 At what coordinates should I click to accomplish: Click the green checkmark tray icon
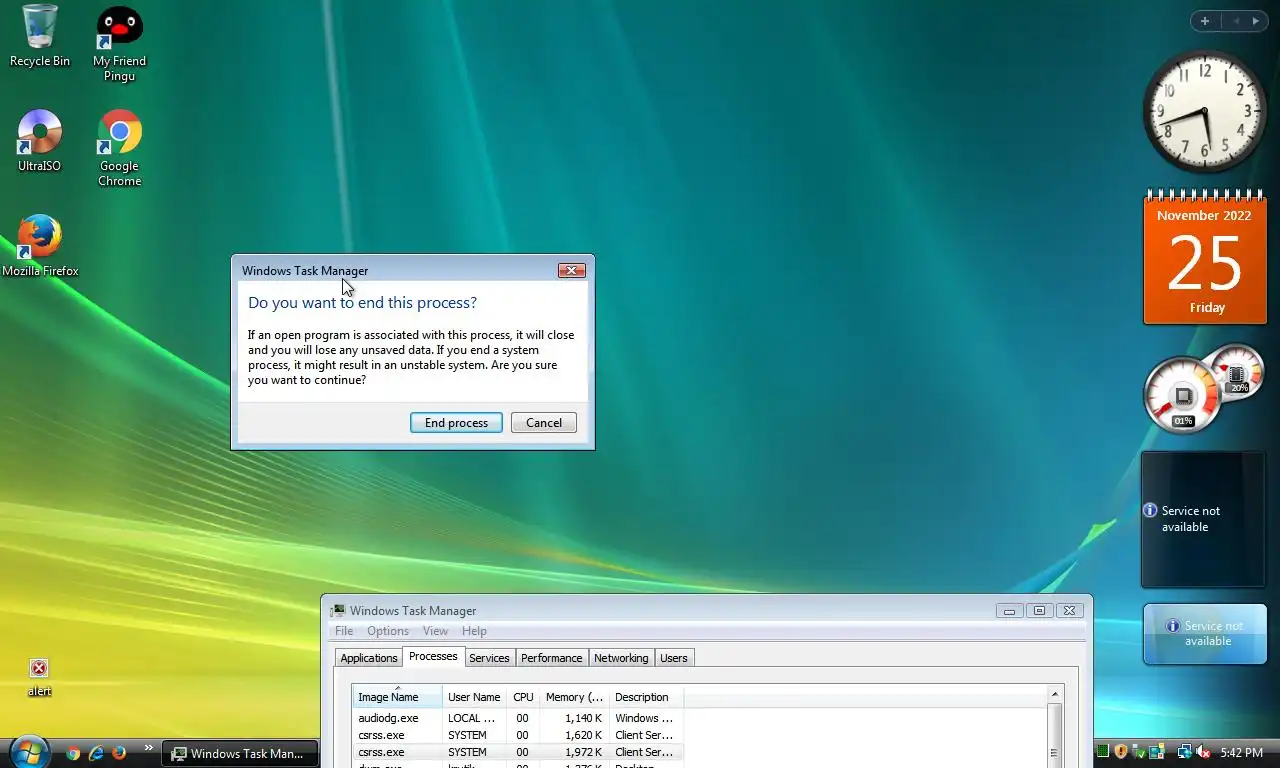1139,752
